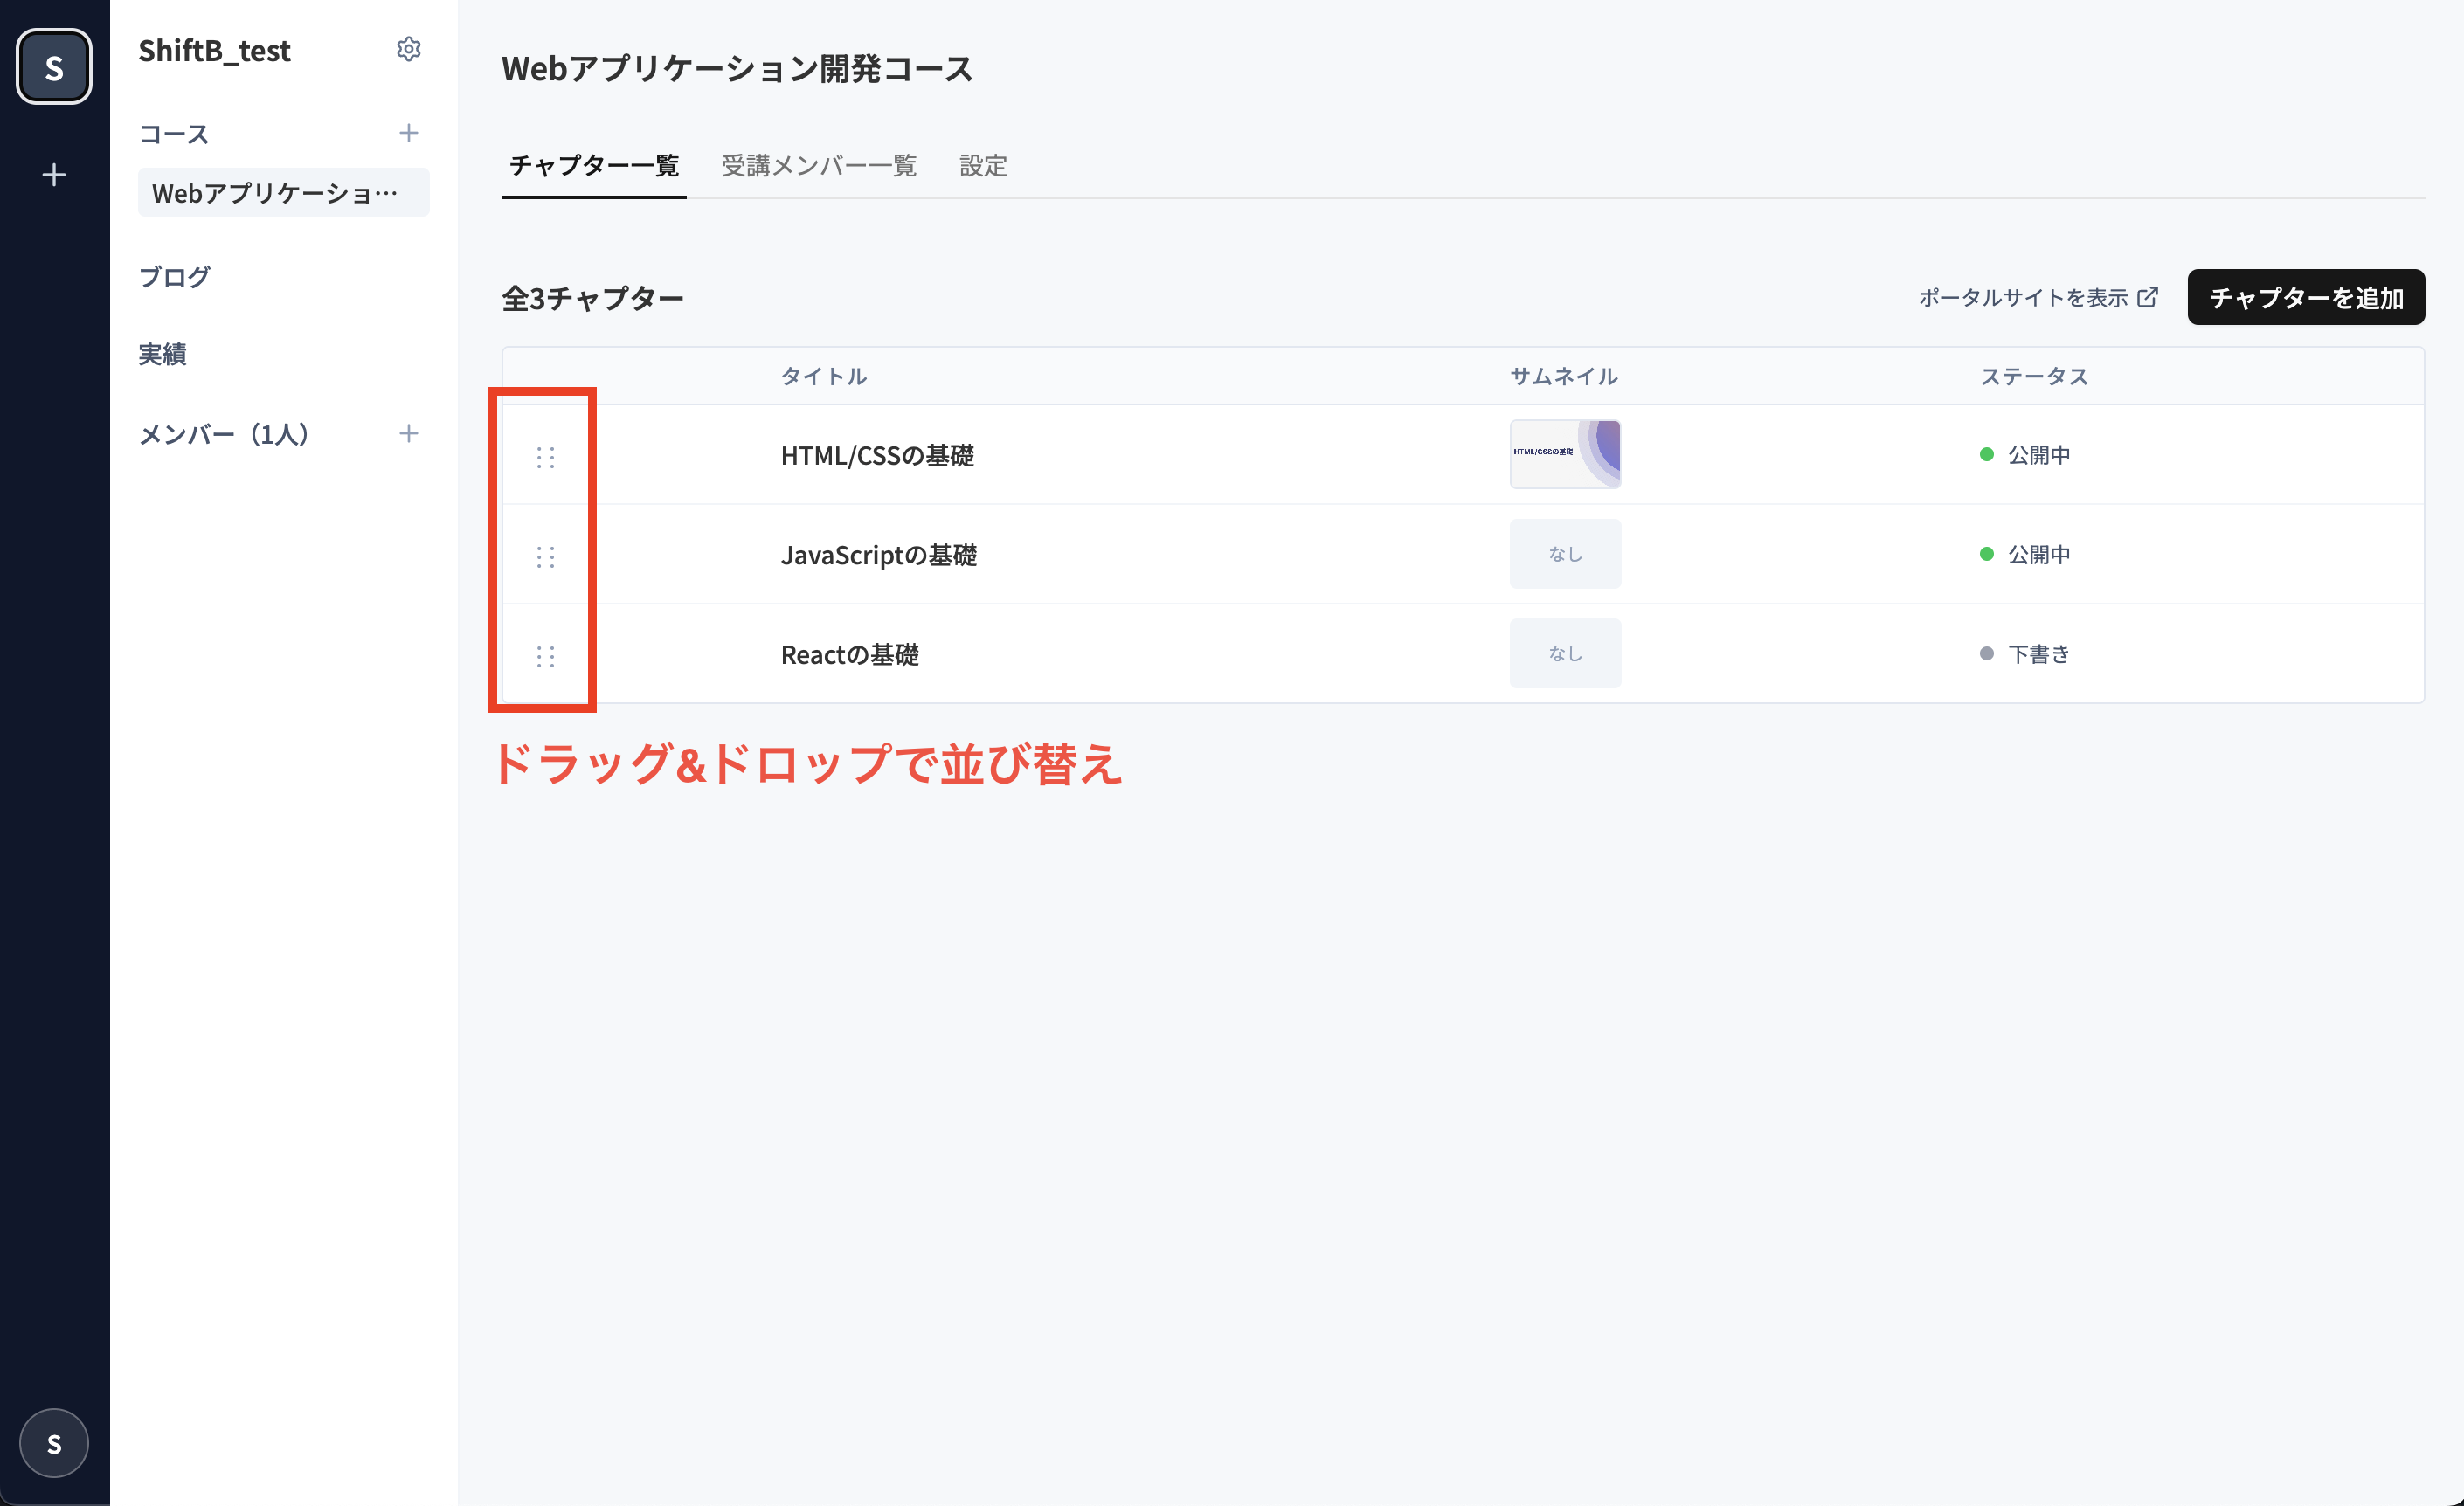Click the plus icon next to メンバー
Screen dimensions: 2464x1506
408,433
